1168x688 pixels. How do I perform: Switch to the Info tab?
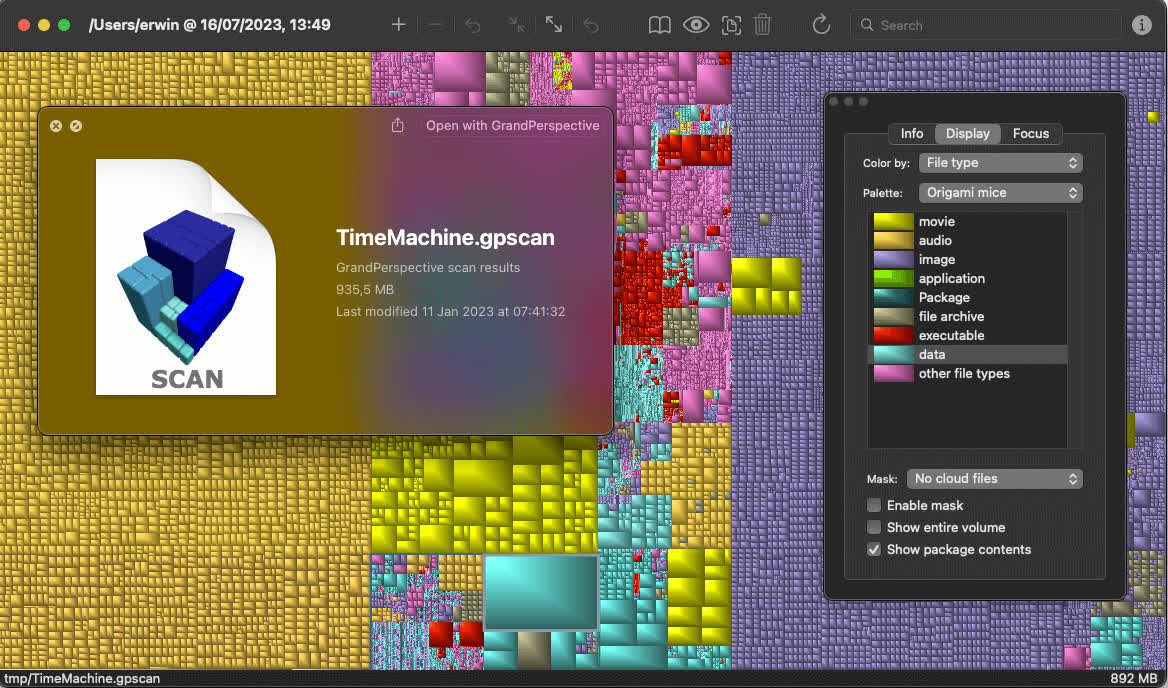click(x=912, y=133)
